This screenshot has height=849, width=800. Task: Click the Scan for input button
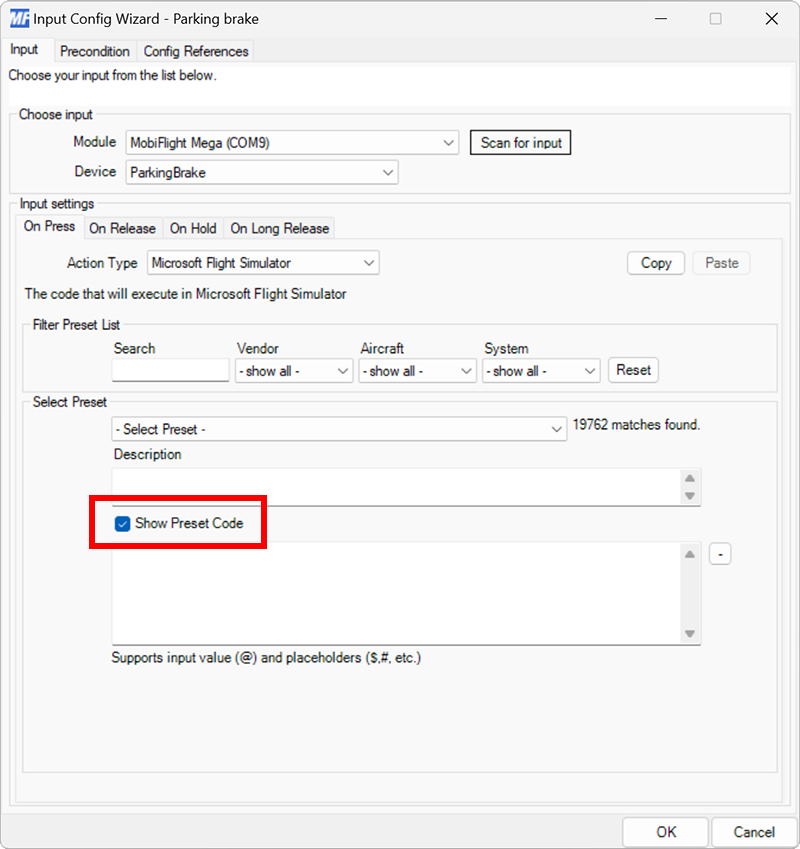point(520,142)
